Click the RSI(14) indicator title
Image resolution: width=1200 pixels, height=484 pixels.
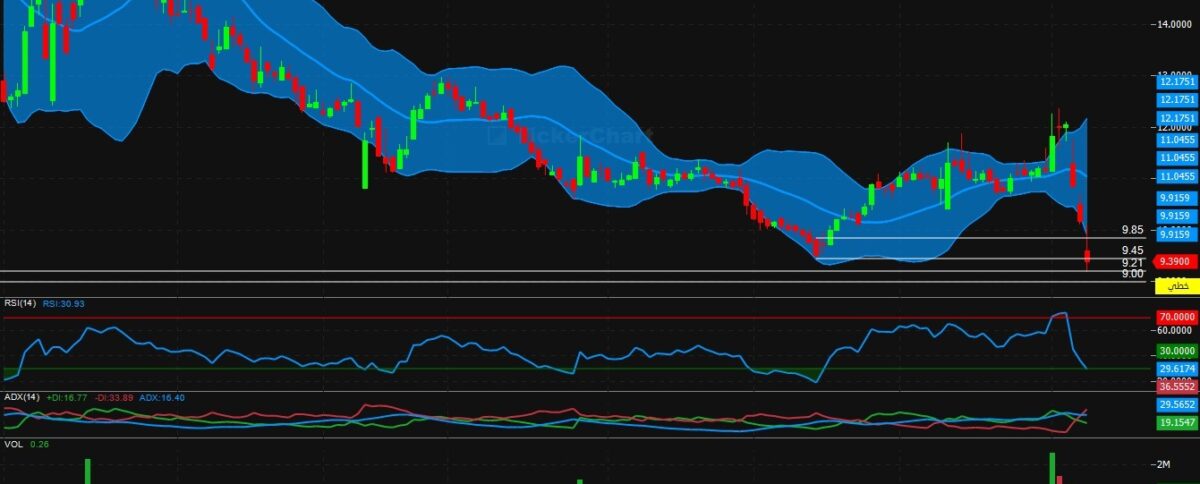pos(18,303)
